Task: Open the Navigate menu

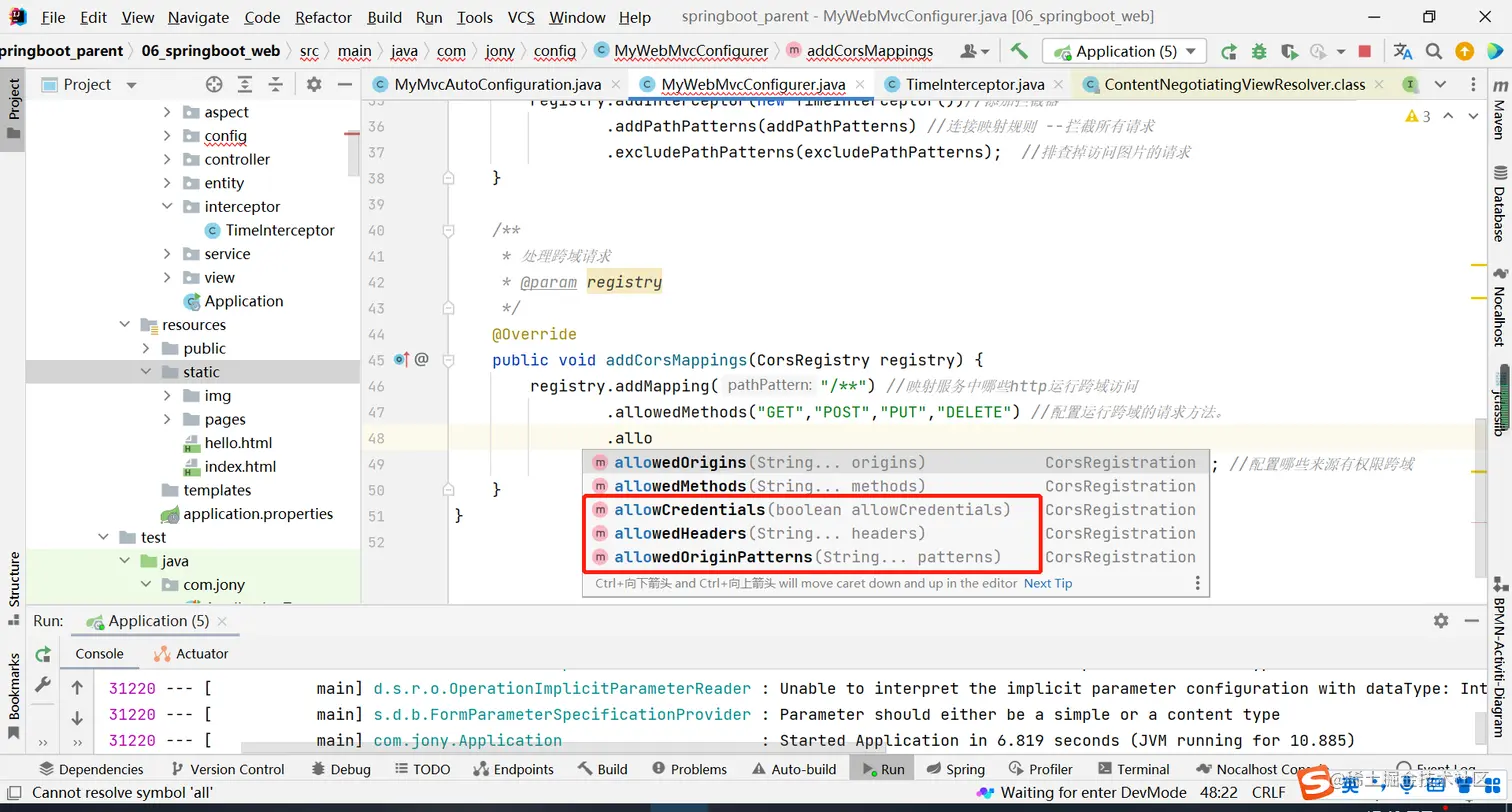Action: pos(199,17)
